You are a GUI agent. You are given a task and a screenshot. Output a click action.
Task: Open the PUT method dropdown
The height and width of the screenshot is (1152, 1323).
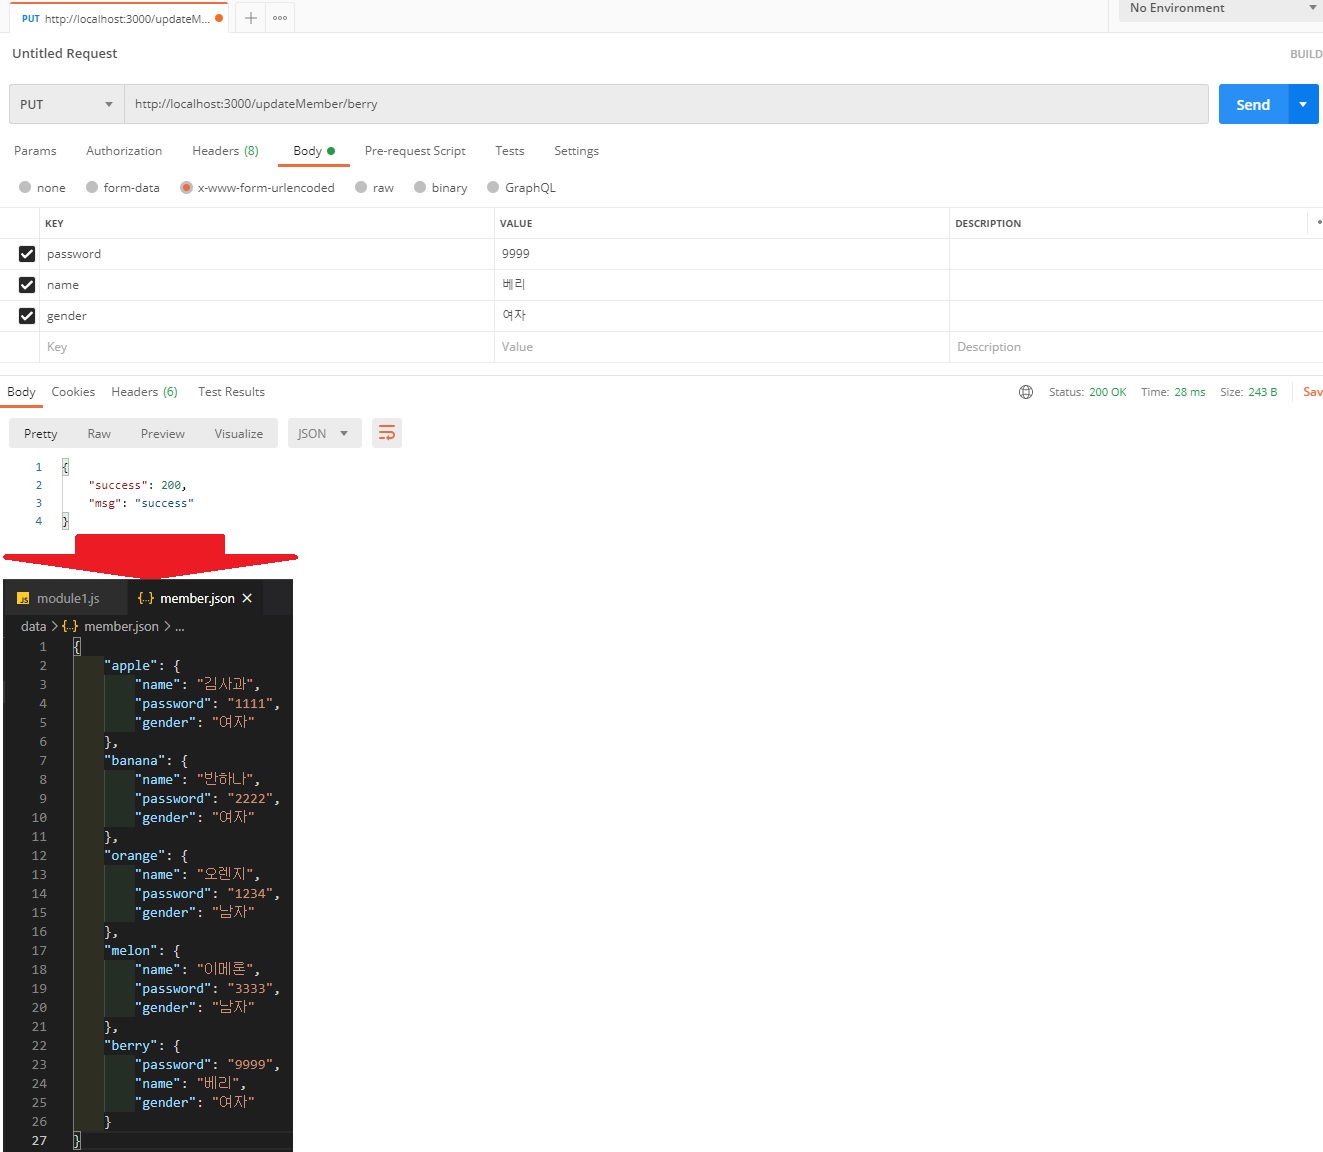(x=66, y=104)
